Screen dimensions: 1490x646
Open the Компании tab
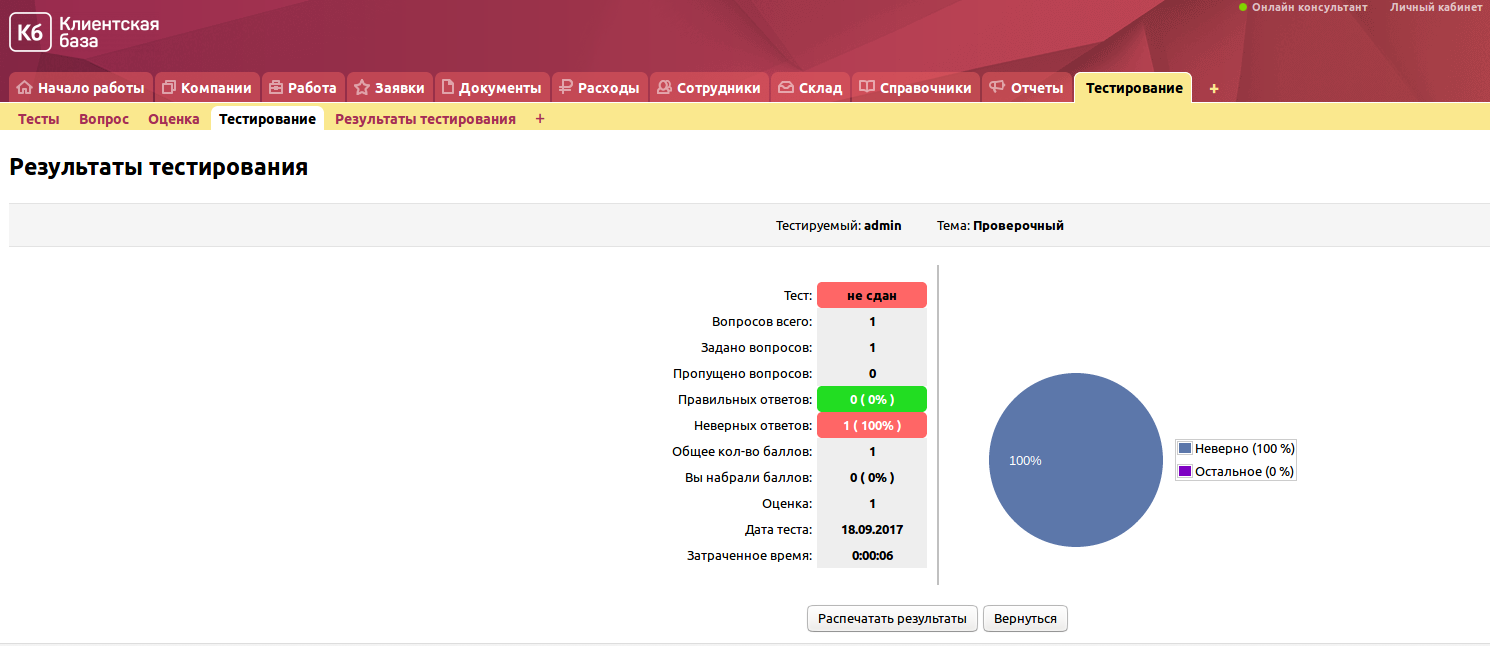click(207, 88)
